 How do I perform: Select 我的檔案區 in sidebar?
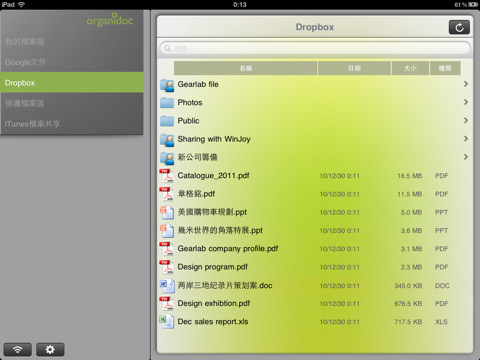tap(72, 42)
